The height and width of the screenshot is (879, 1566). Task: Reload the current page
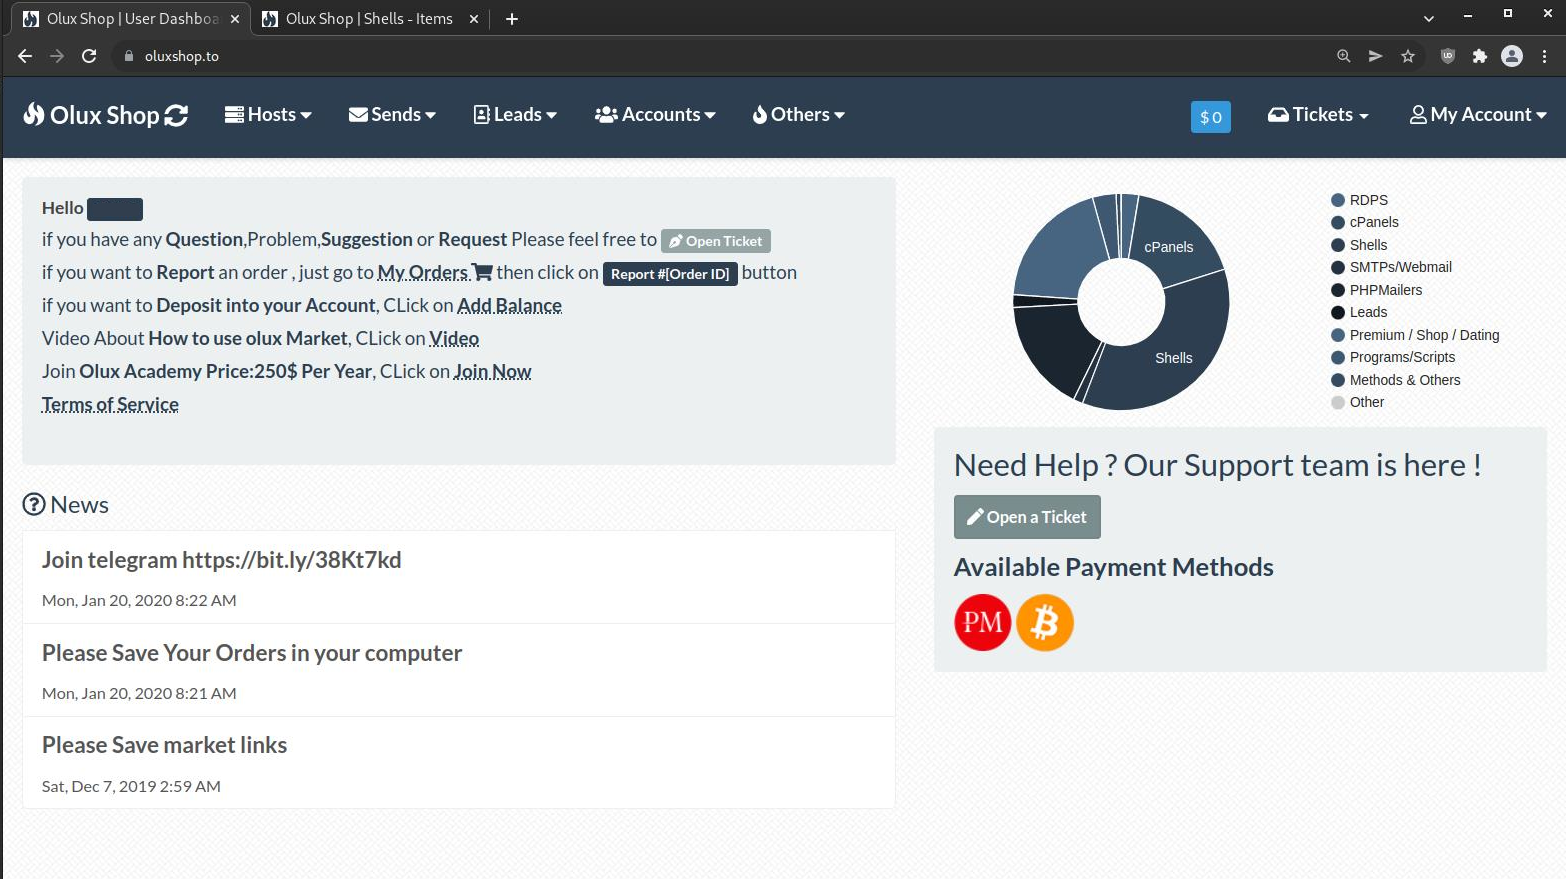tap(89, 56)
